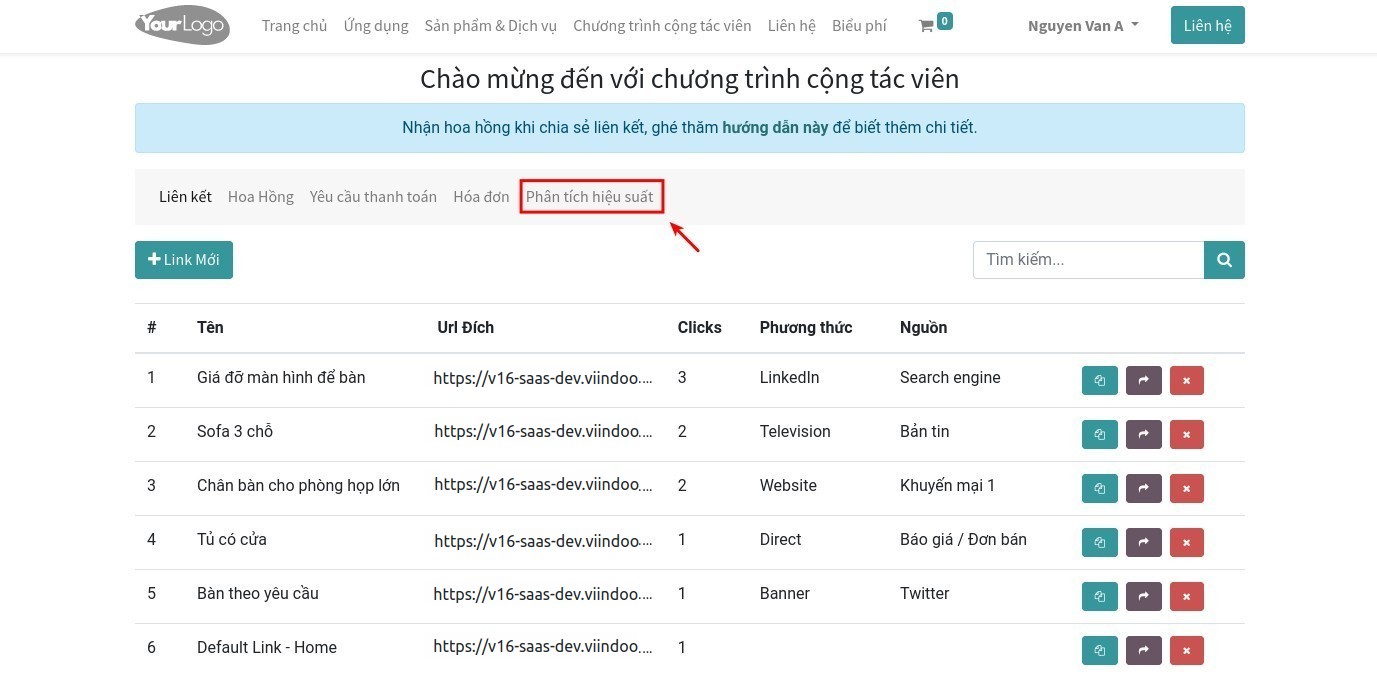Open URL of Giá đỡ màn hình để bàn
1377x687 pixels.
tap(543, 378)
